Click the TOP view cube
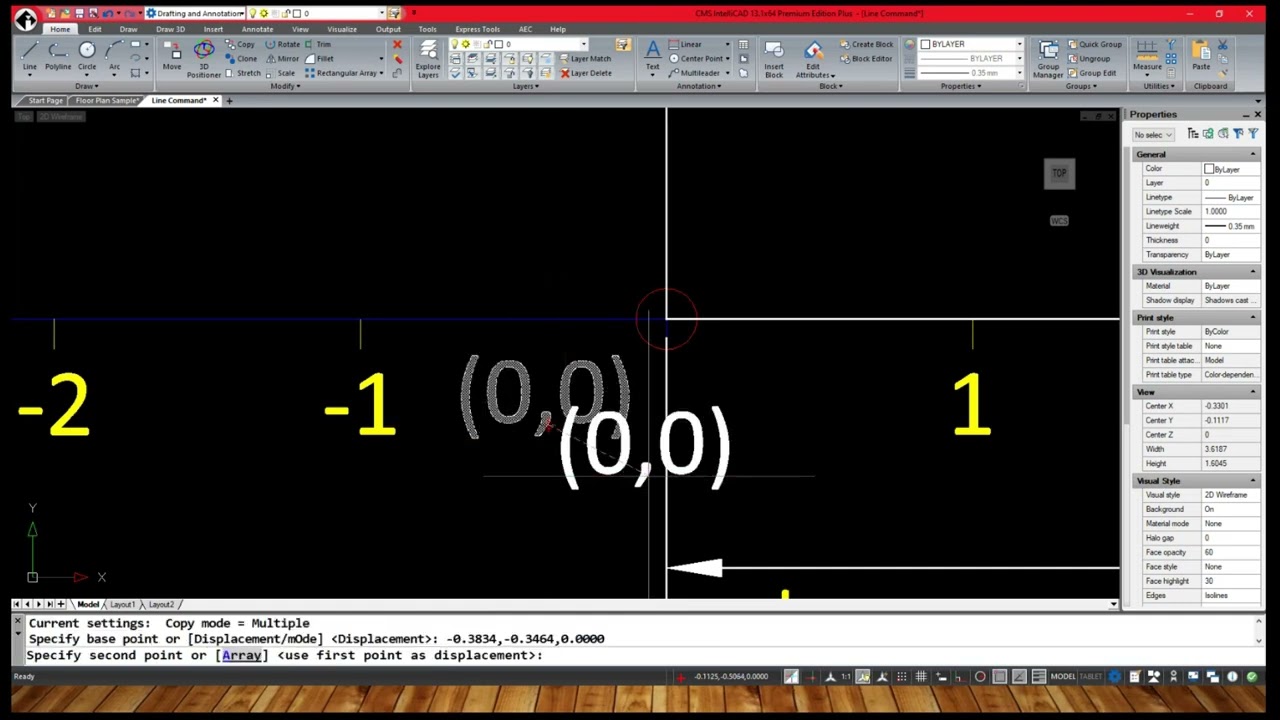The image size is (1280, 720). coord(1059,173)
